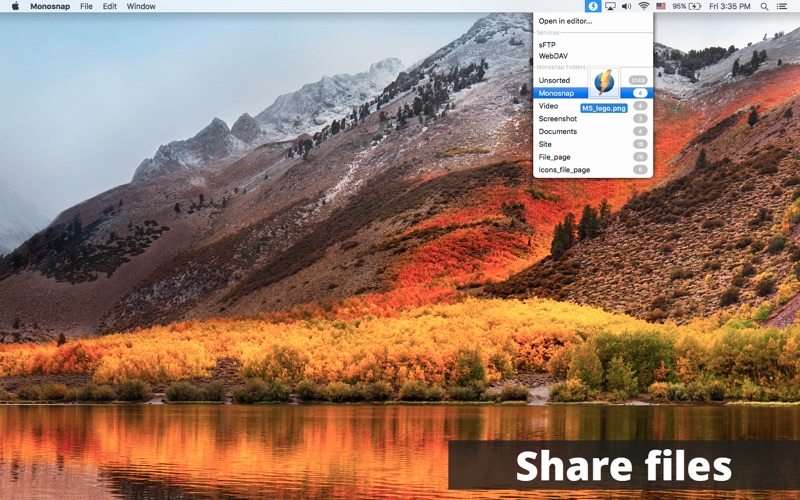The width and height of the screenshot is (800, 500).
Task: Click the battery status icon
Action: pyautogui.click(x=696, y=6)
